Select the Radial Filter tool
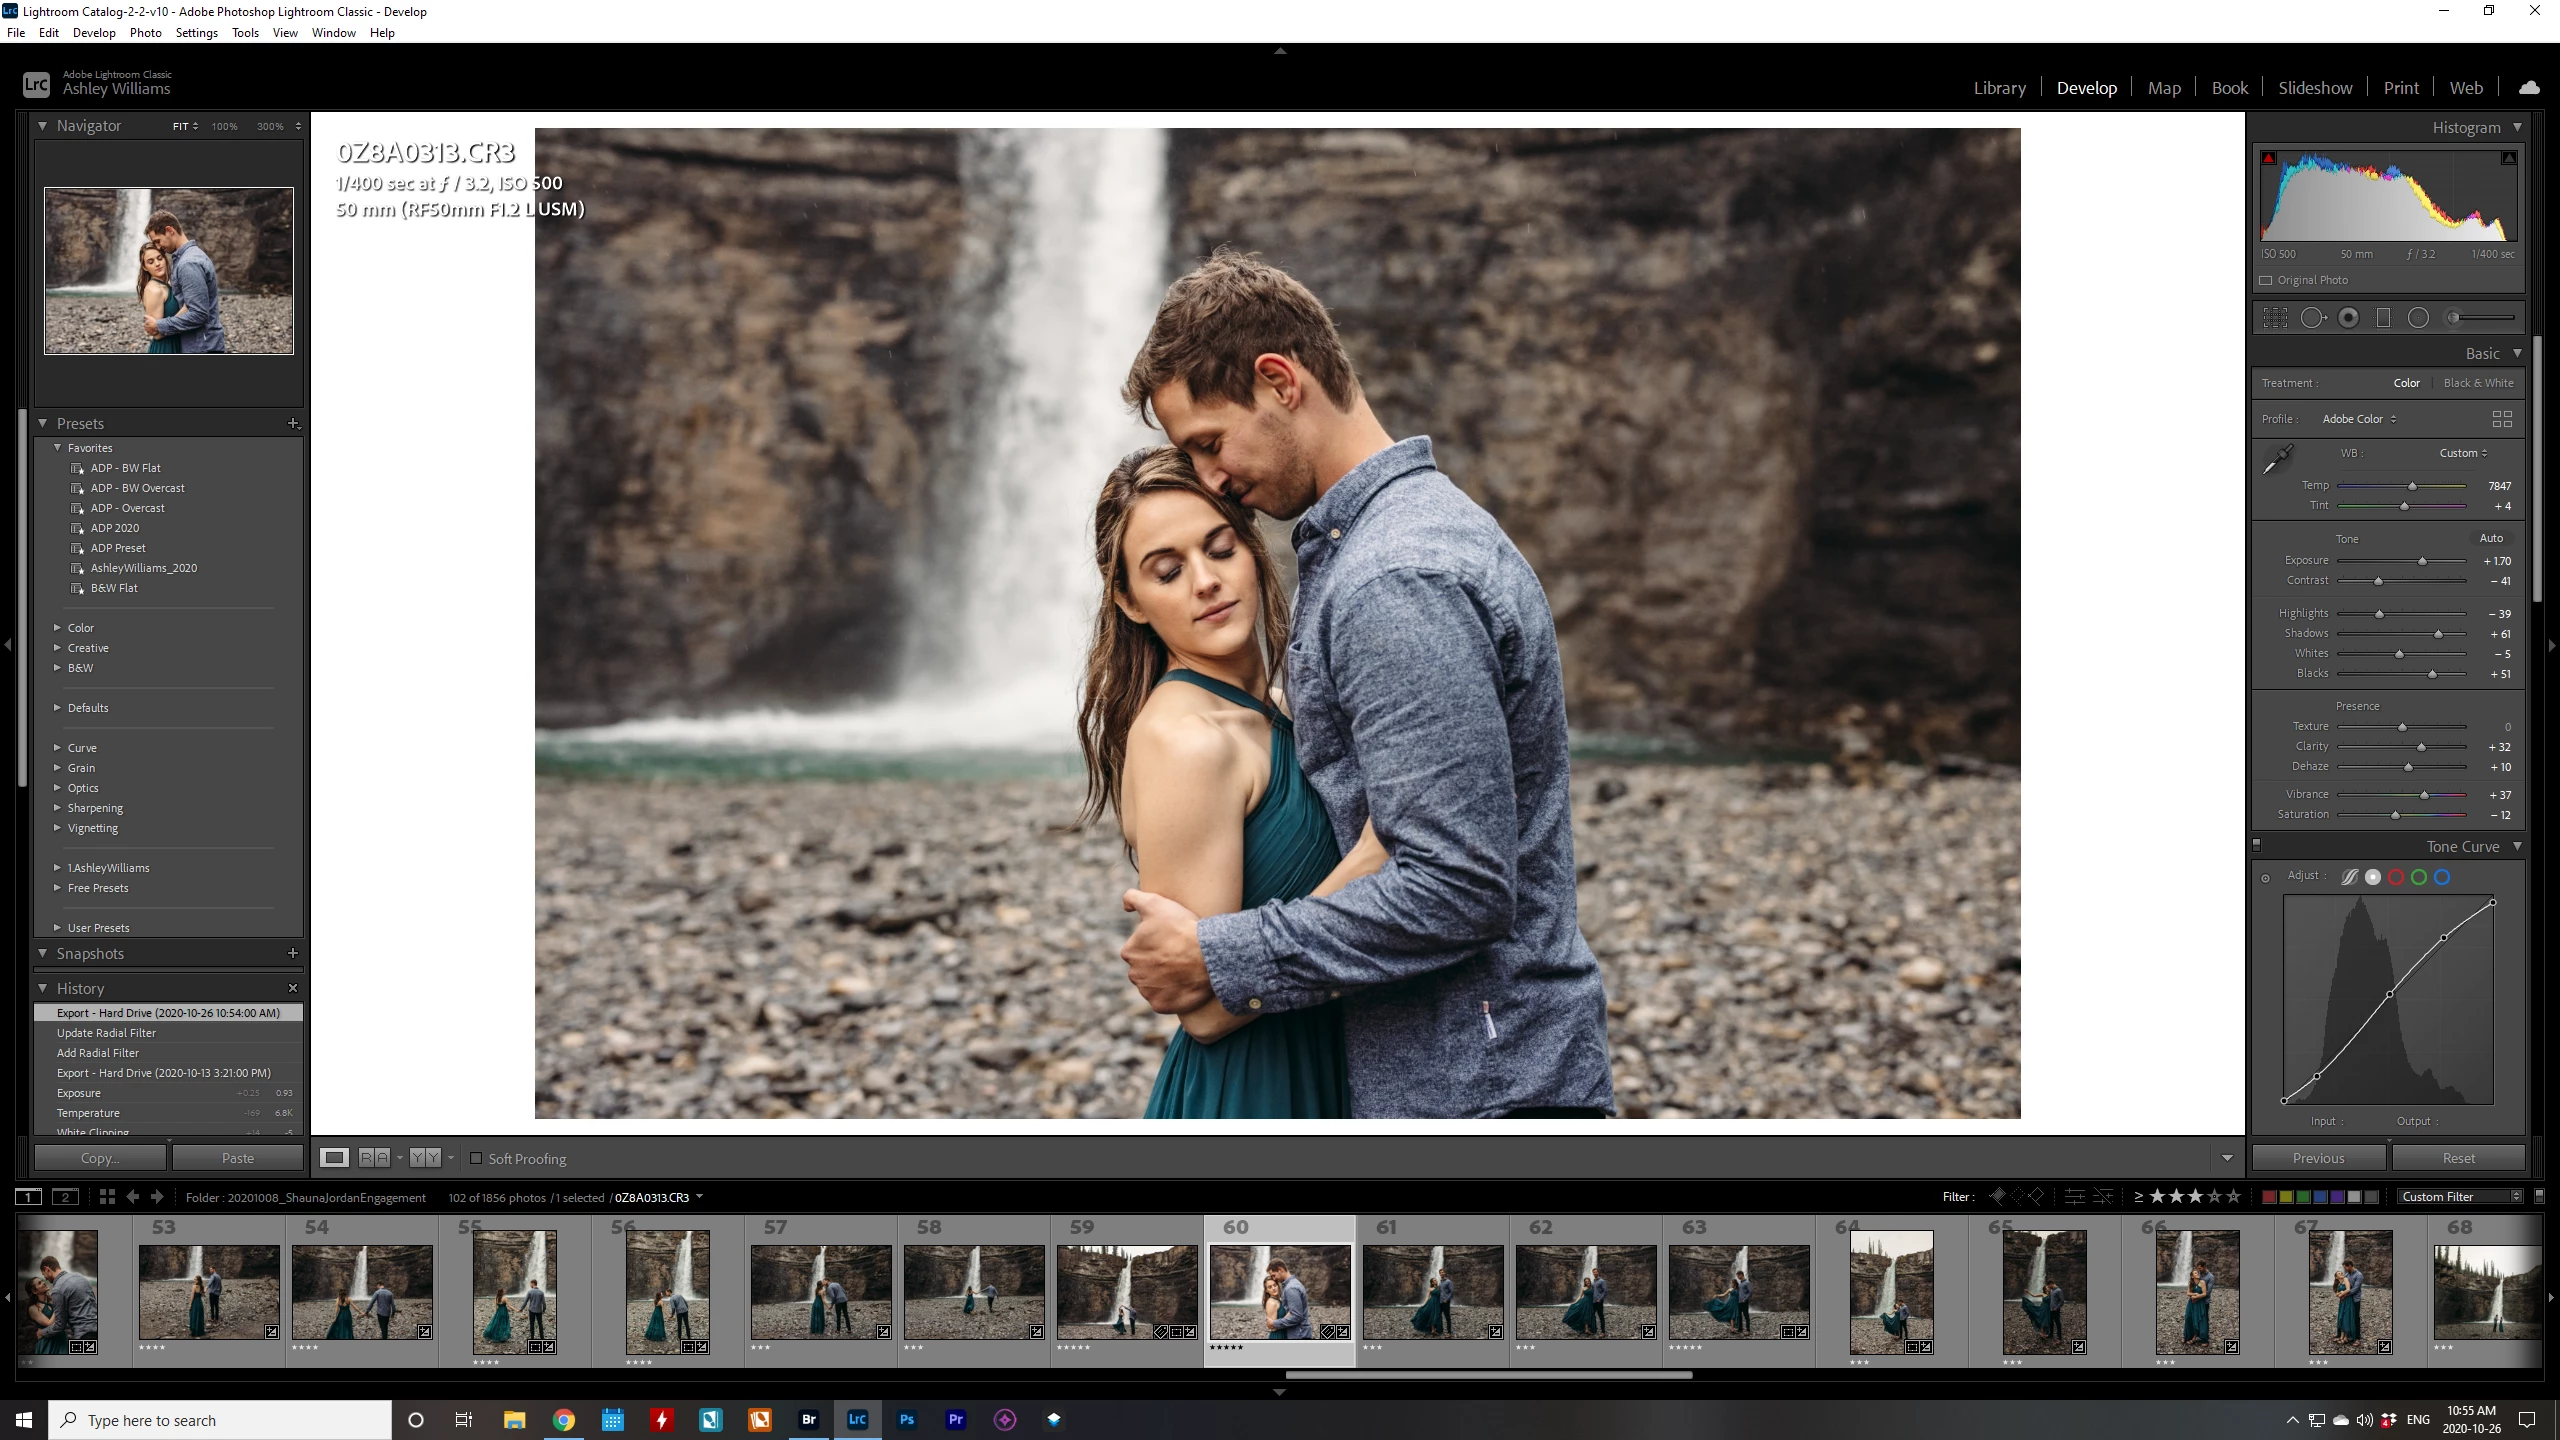 point(2418,318)
